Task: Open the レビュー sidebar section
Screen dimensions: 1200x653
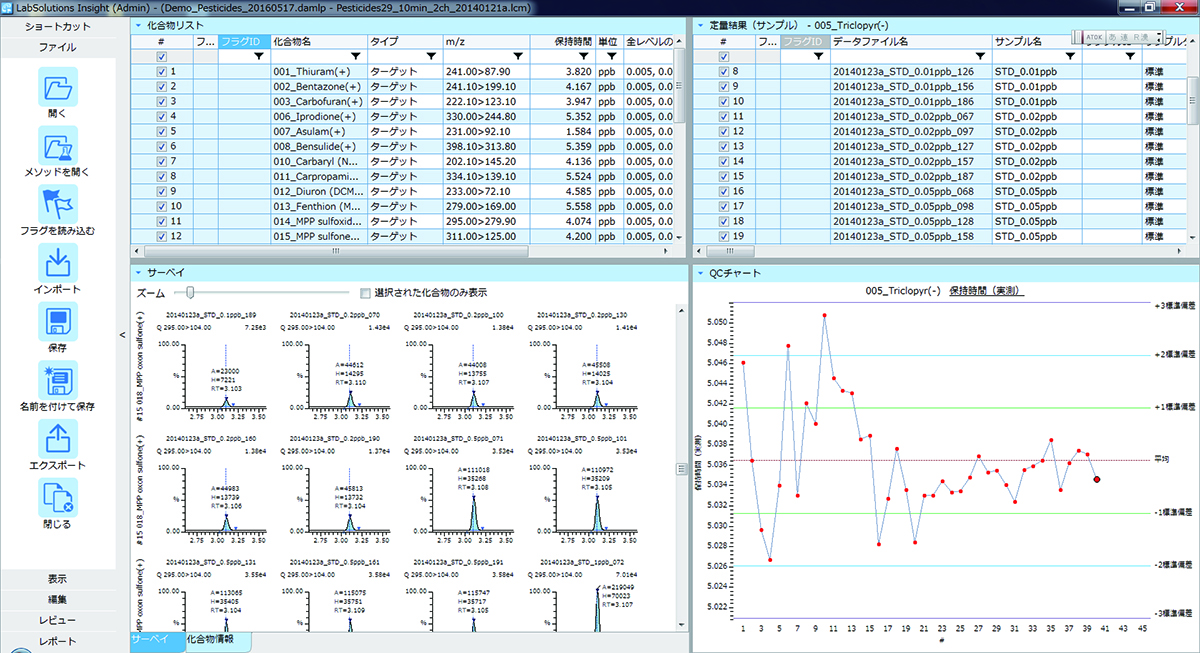Action: (57, 620)
